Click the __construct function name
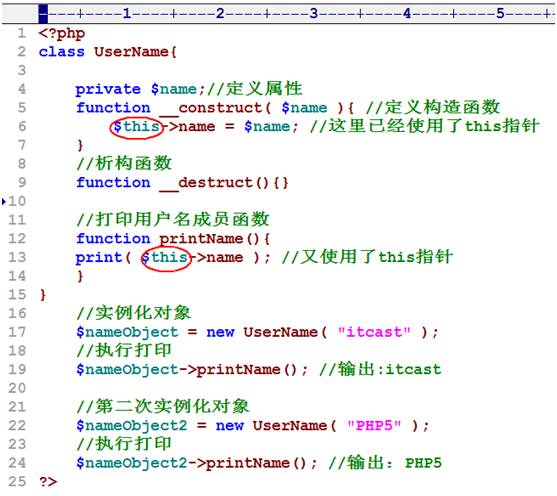The height and width of the screenshot is (496, 557). coord(211,108)
